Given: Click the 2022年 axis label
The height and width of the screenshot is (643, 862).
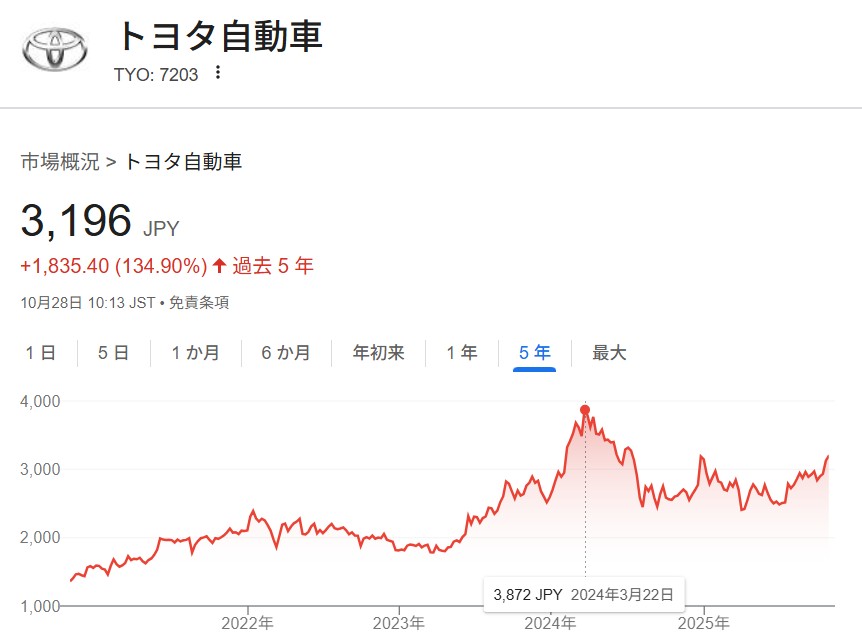Looking at the screenshot, I should 246,623.
